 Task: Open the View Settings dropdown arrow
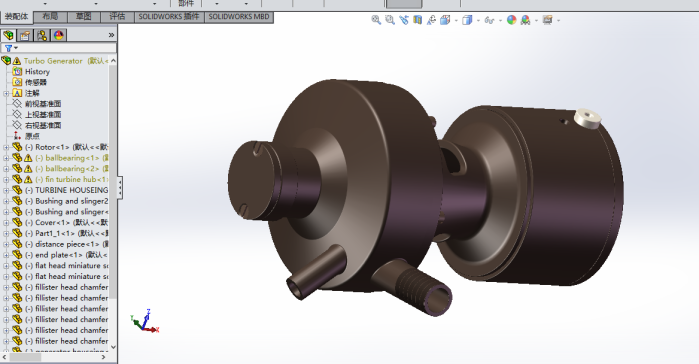point(558,20)
